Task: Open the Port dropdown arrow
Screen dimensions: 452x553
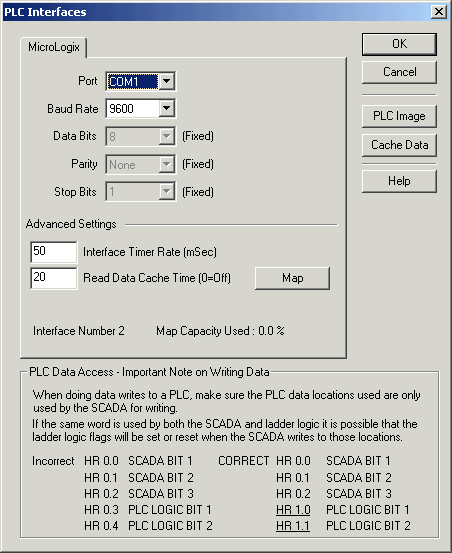Action: tap(166, 81)
